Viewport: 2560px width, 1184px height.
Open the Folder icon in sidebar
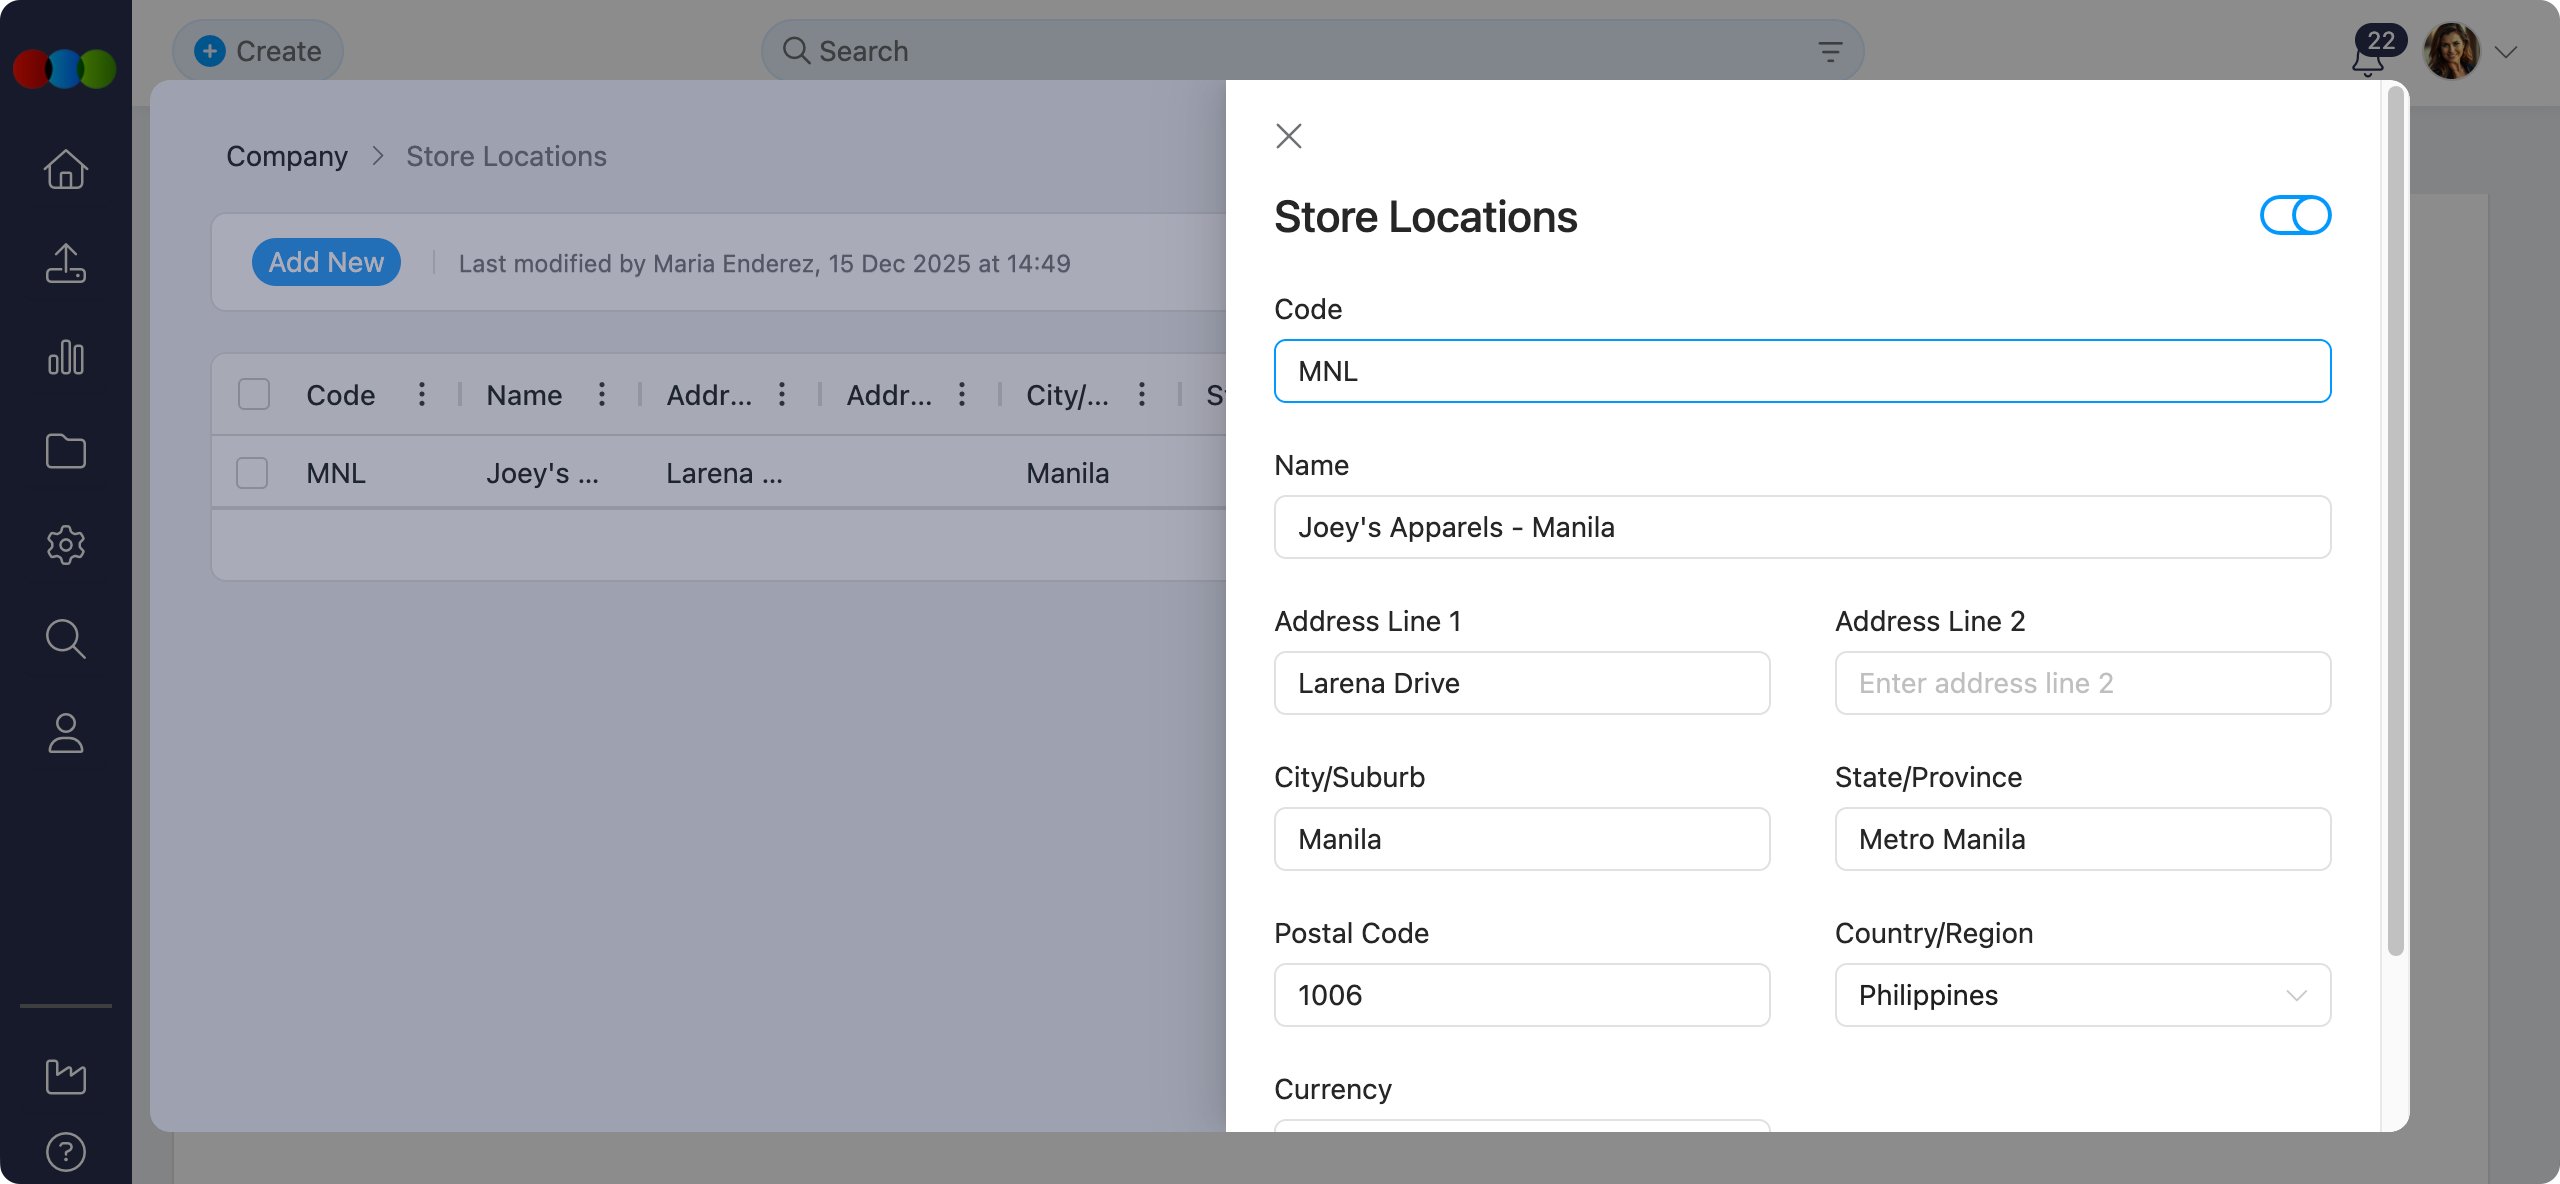point(65,451)
